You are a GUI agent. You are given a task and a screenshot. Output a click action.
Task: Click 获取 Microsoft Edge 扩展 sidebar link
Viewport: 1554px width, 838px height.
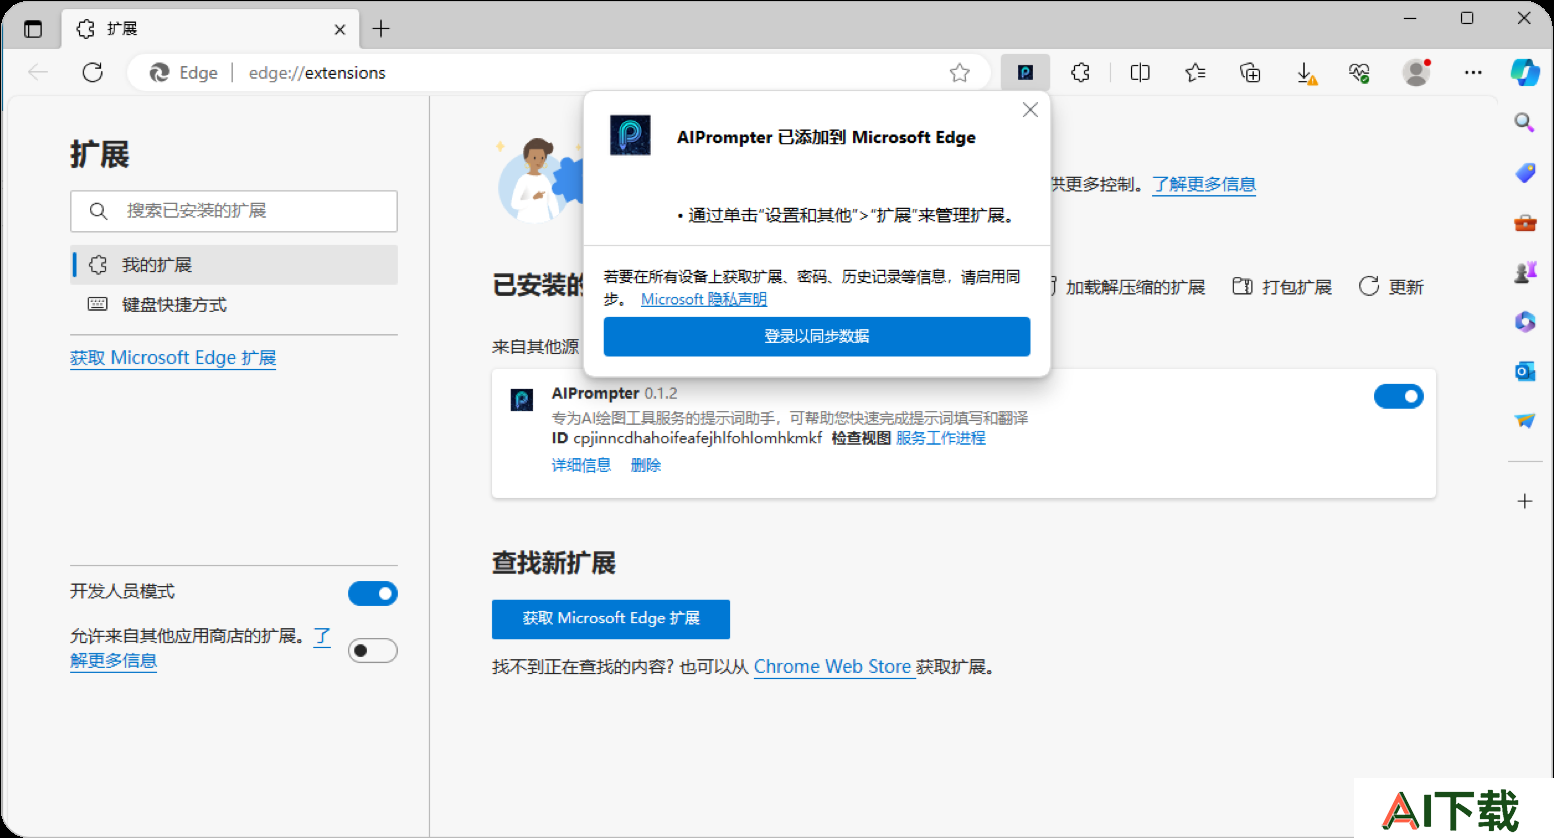(173, 358)
